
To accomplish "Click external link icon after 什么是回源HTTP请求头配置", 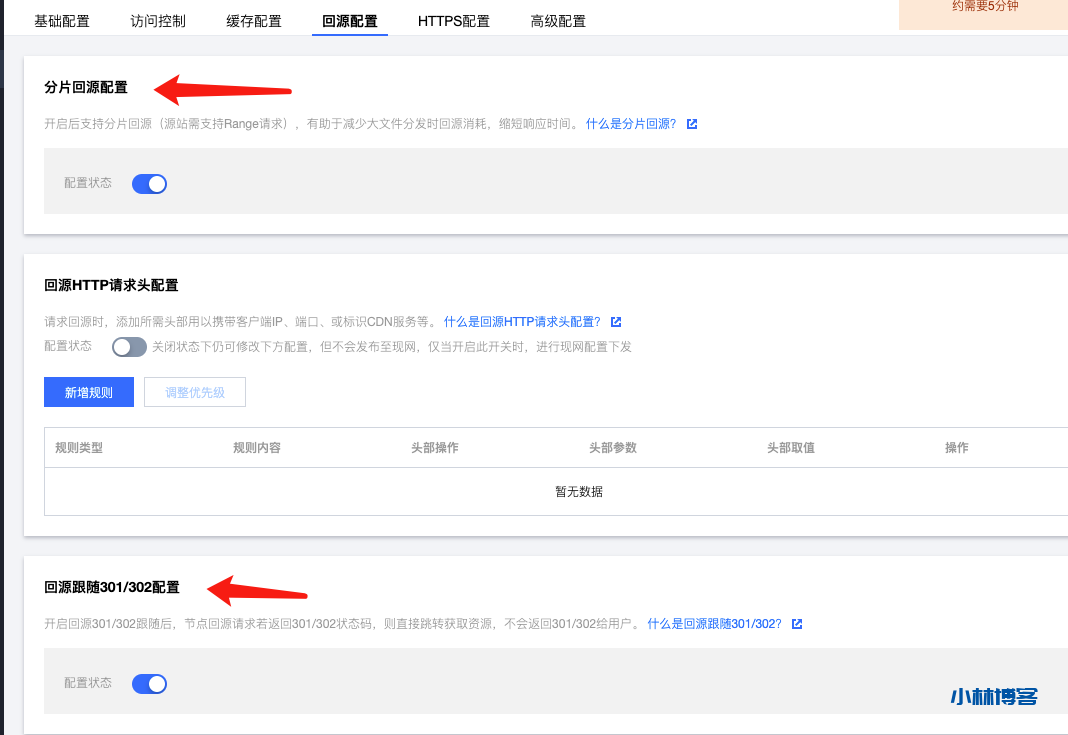I will [615, 321].
